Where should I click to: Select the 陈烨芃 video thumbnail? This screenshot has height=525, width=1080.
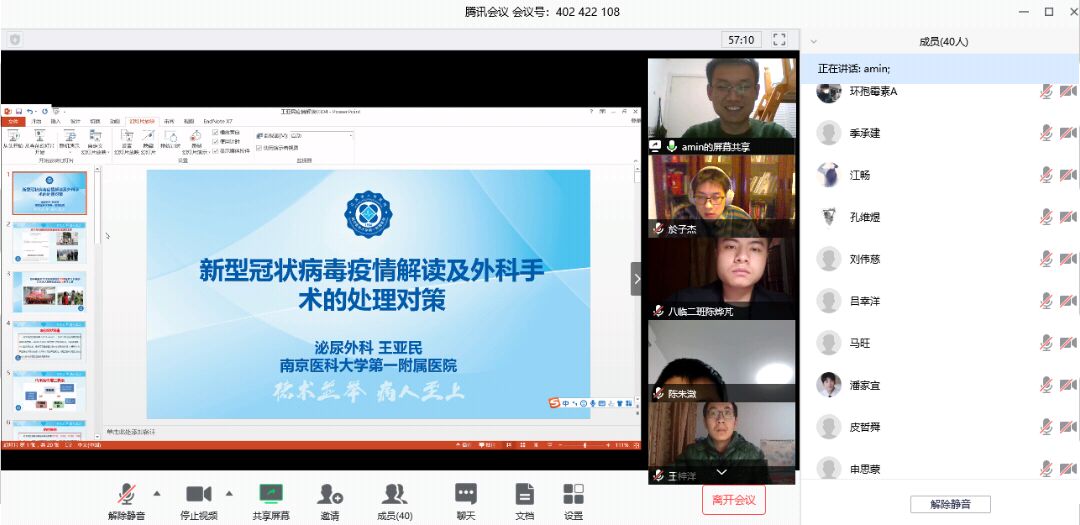(721, 277)
